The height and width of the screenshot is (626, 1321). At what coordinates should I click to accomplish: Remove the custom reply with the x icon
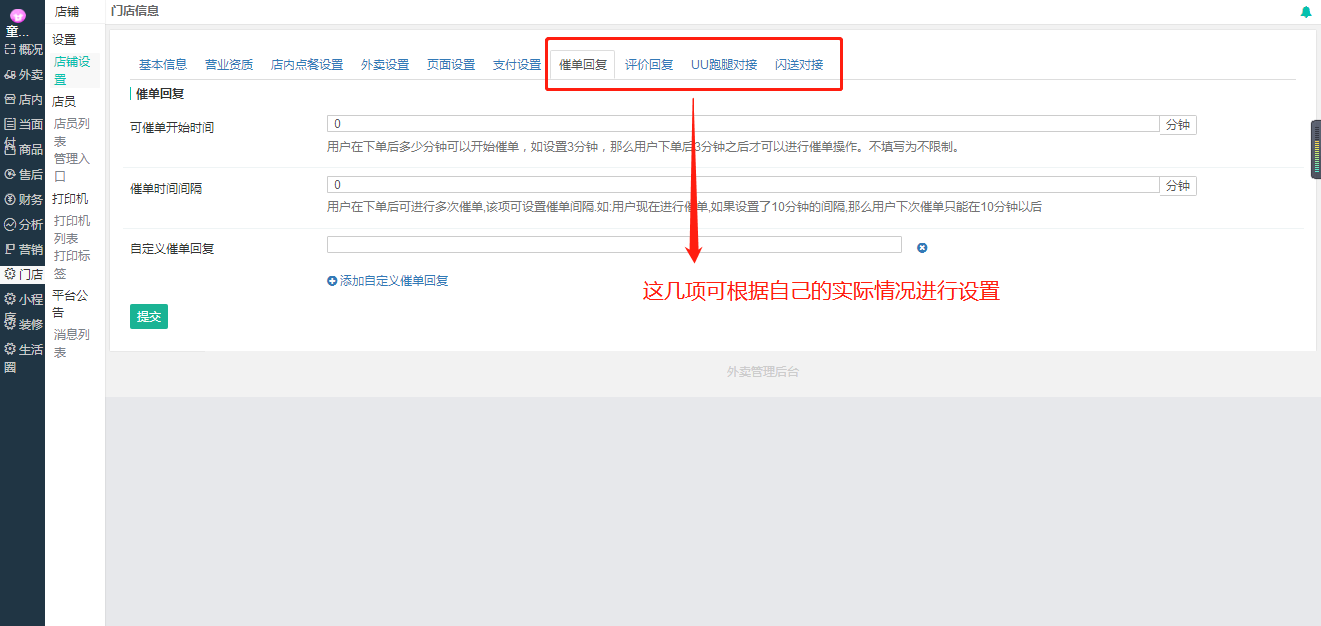(x=922, y=248)
